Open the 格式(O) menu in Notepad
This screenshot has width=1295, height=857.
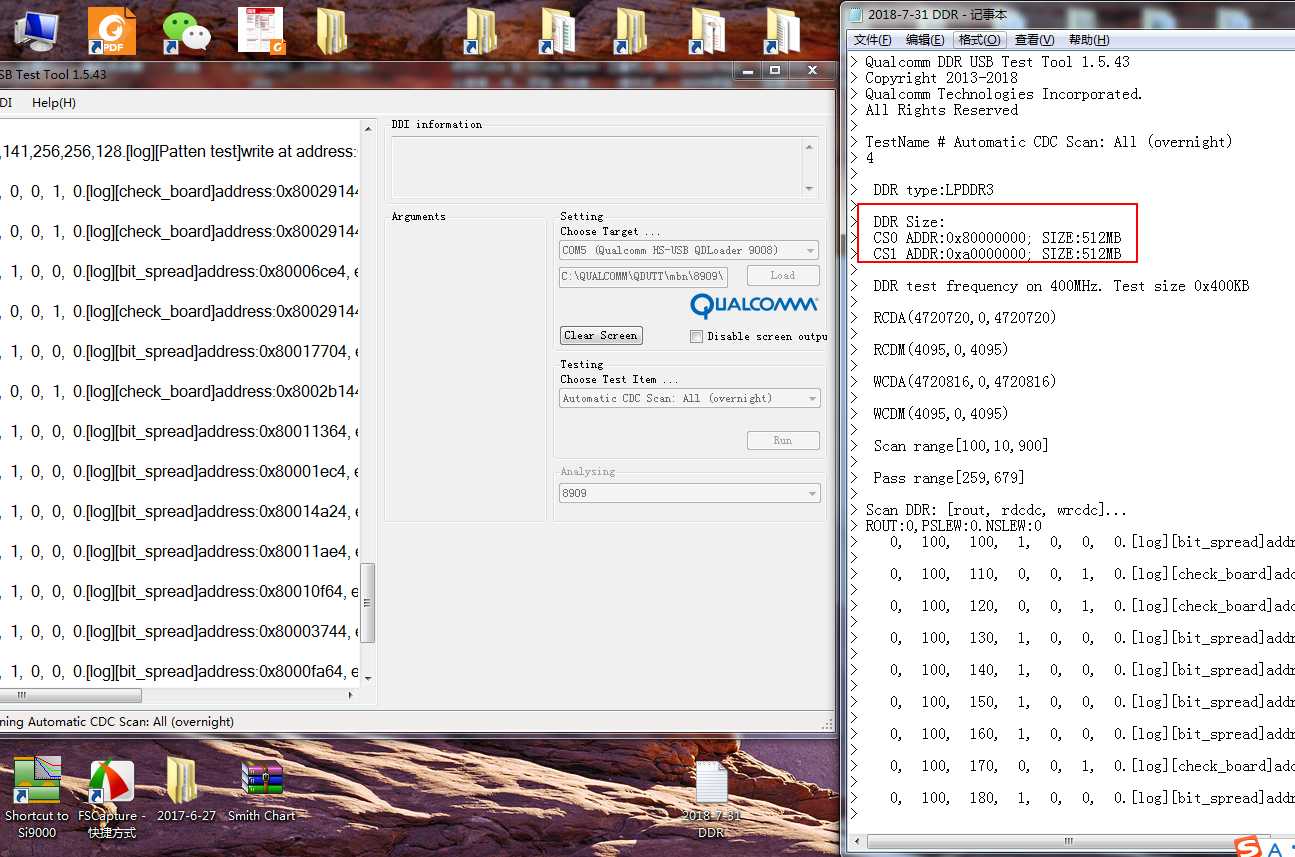pos(979,40)
